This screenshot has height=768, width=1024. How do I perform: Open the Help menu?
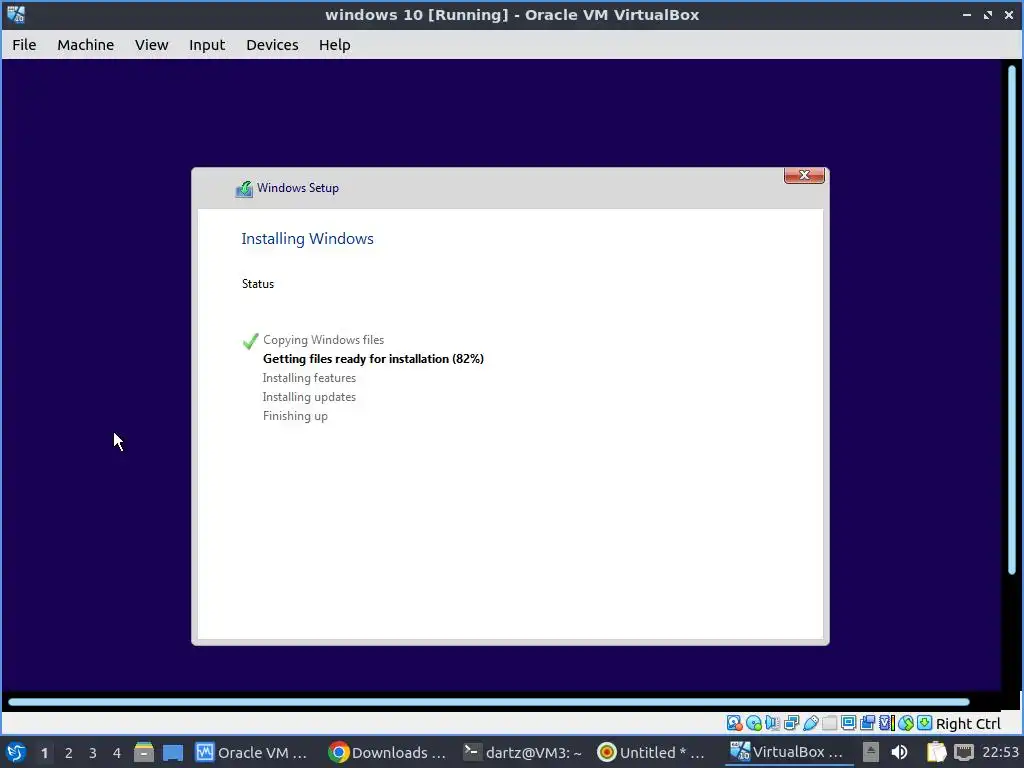[334, 44]
